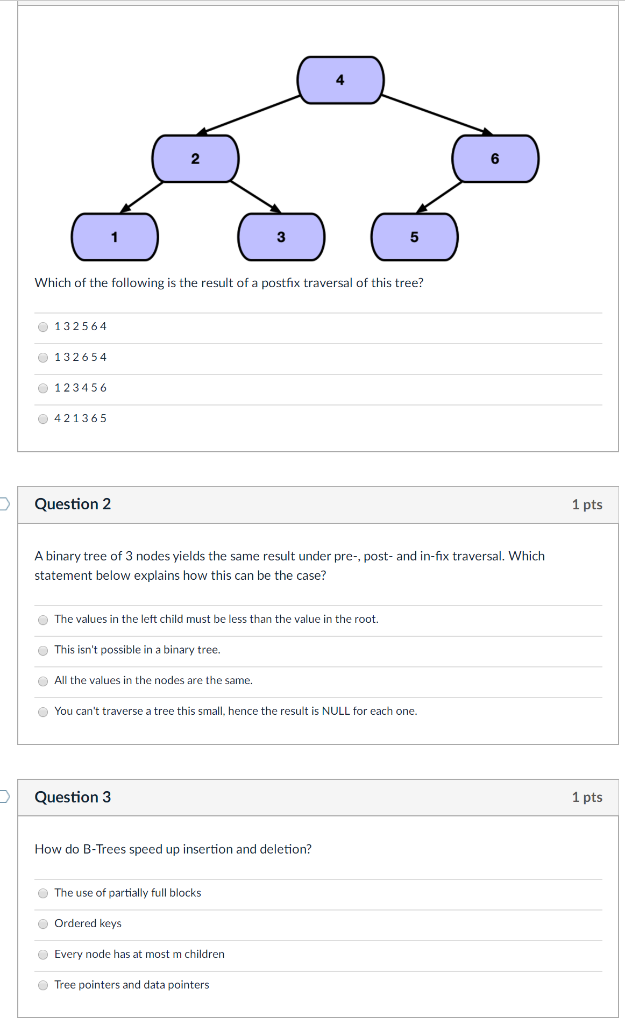
Task: Choose "This isn't possible in a binary tree"
Action: pyautogui.click(x=43, y=650)
